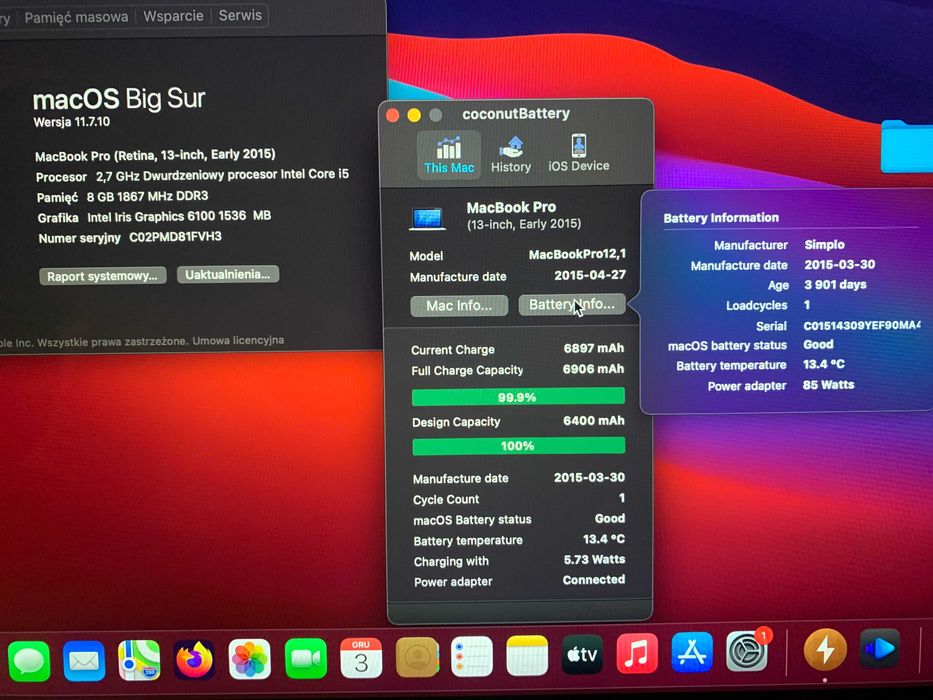This screenshot has height=700, width=933.
Task: Open the Serwis tab
Action: (x=240, y=15)
